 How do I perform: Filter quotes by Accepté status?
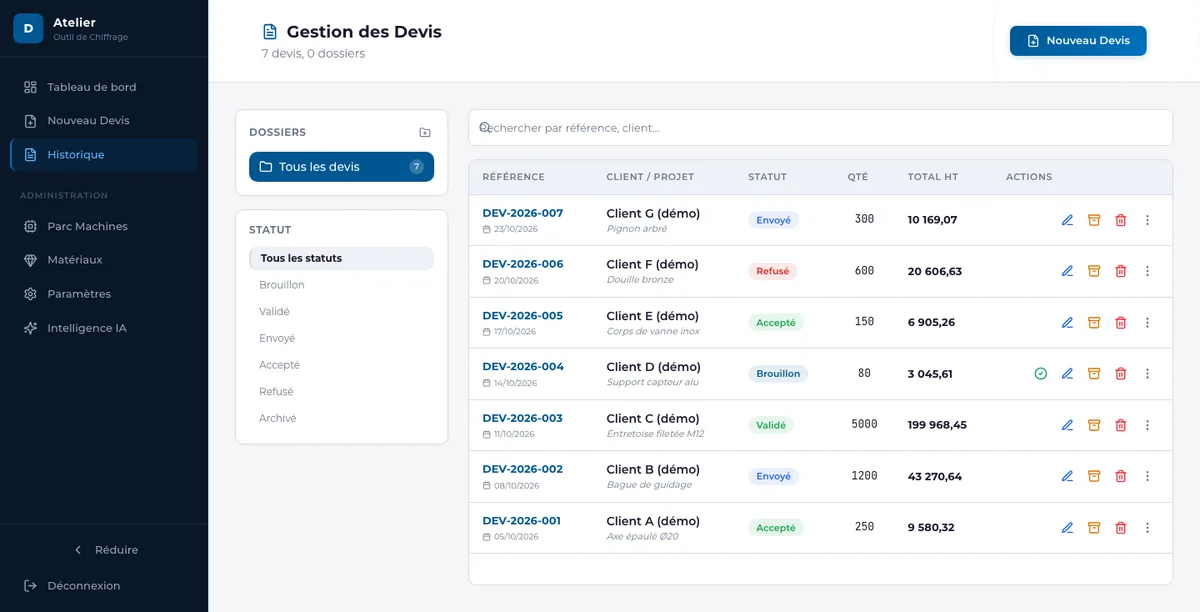point(341,365)
